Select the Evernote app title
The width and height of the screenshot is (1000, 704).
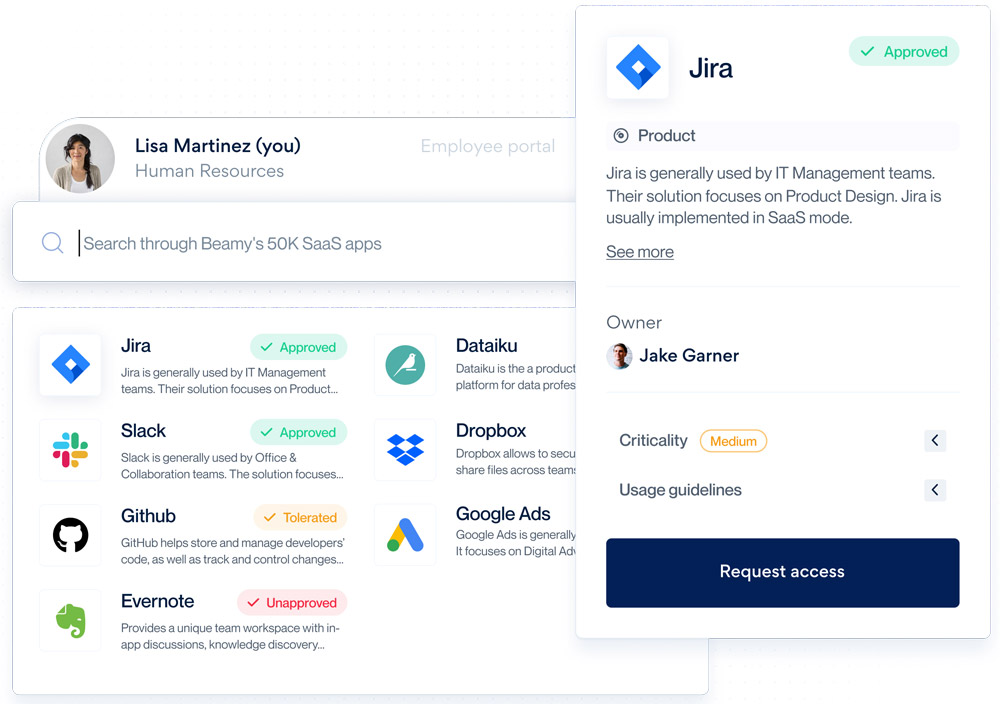click(x=158, y=601)
